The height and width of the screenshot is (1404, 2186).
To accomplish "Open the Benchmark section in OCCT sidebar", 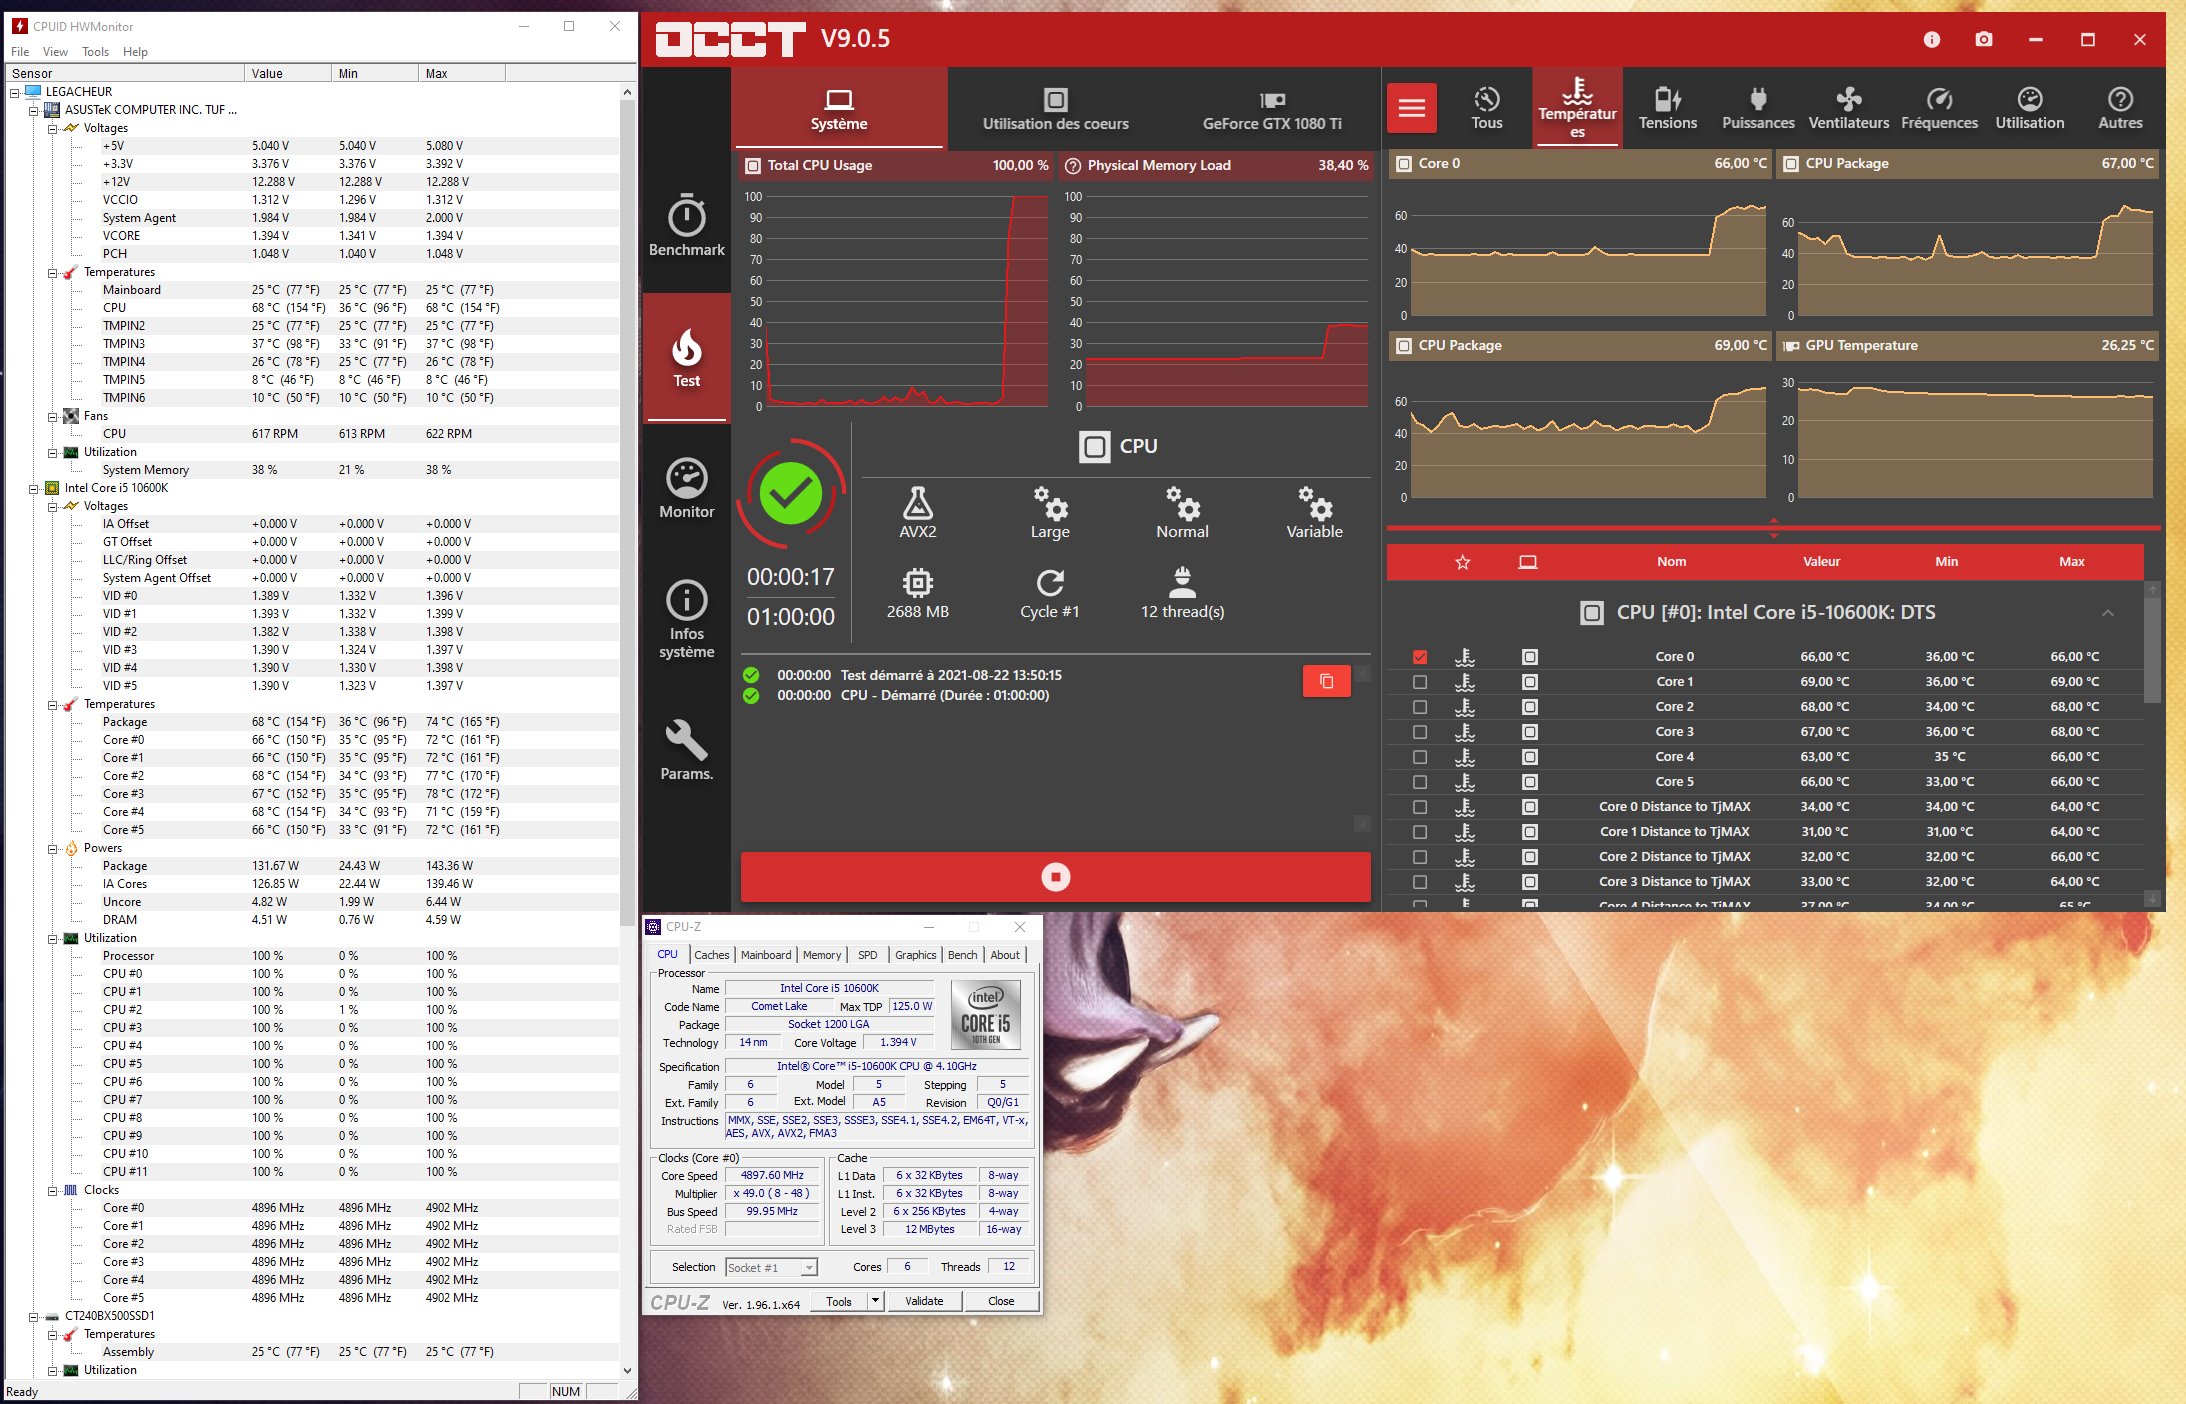I will 686,225.
